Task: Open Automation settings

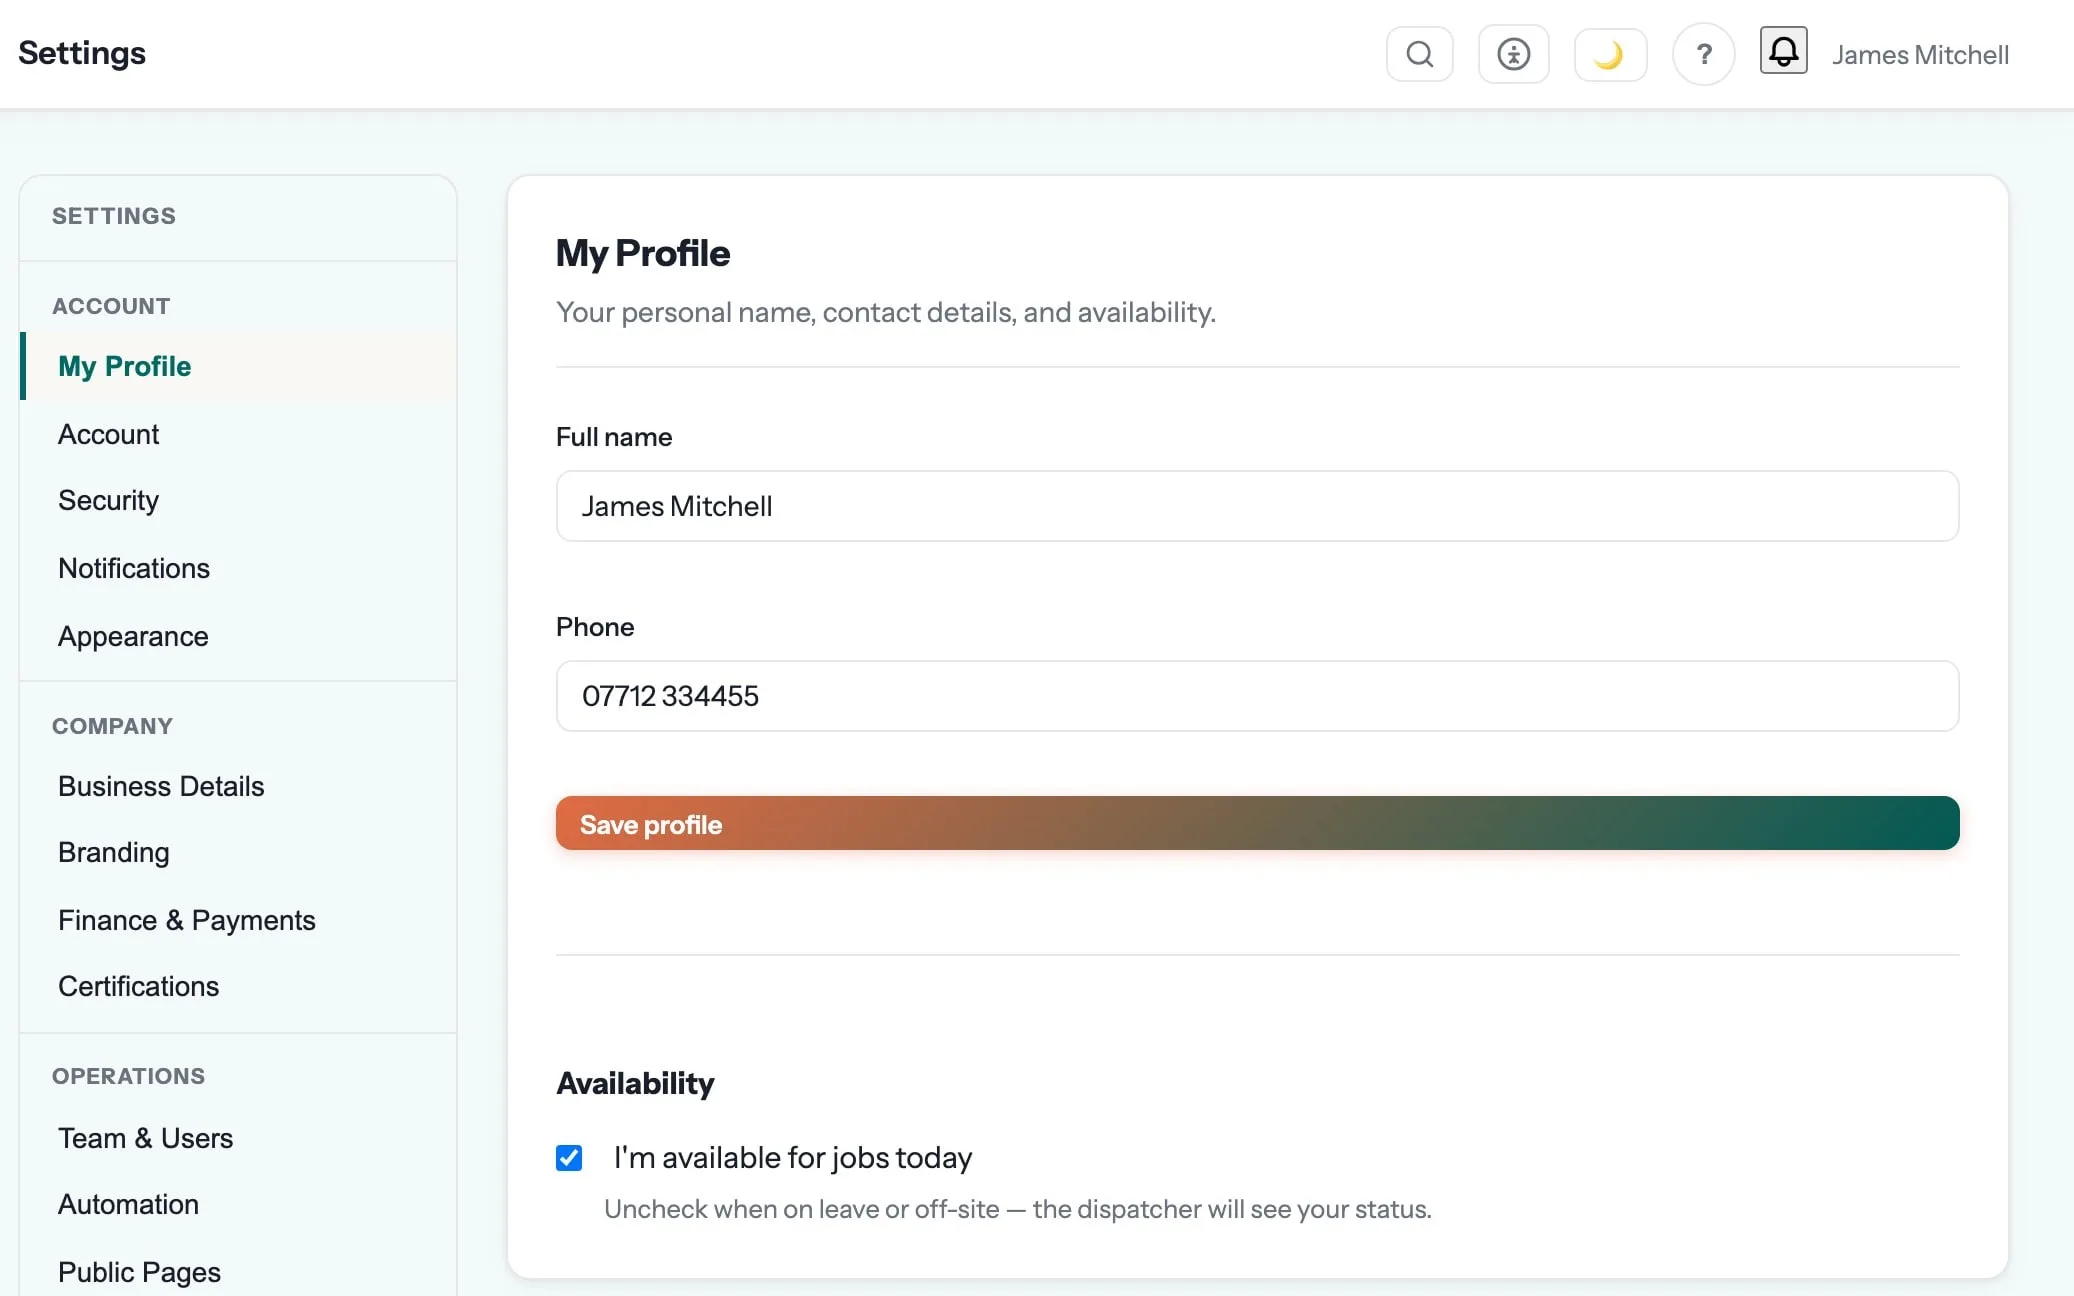Action: point(238,1204)
